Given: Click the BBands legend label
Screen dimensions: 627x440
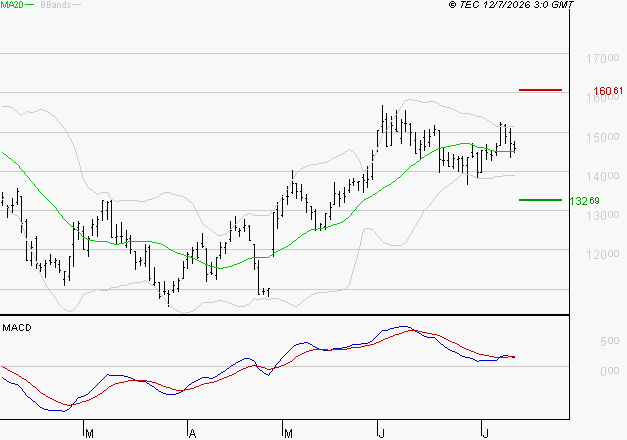Looking at the screenshot, I should point(55,5).
